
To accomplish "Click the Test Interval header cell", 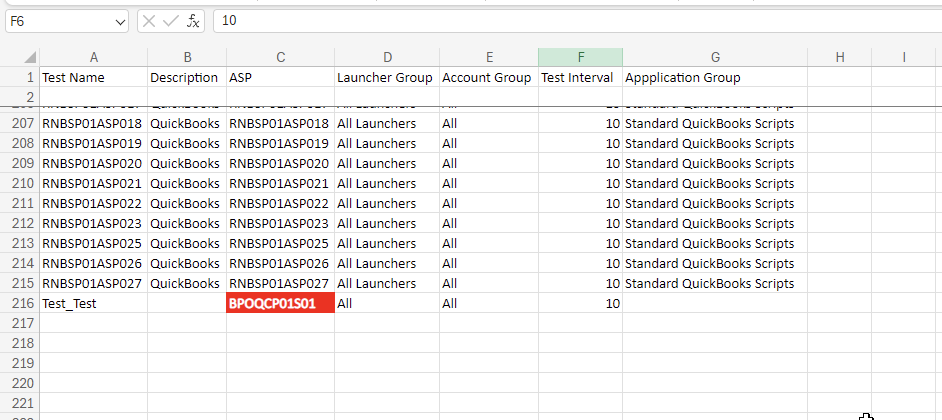I will click(x=580, y=78).
